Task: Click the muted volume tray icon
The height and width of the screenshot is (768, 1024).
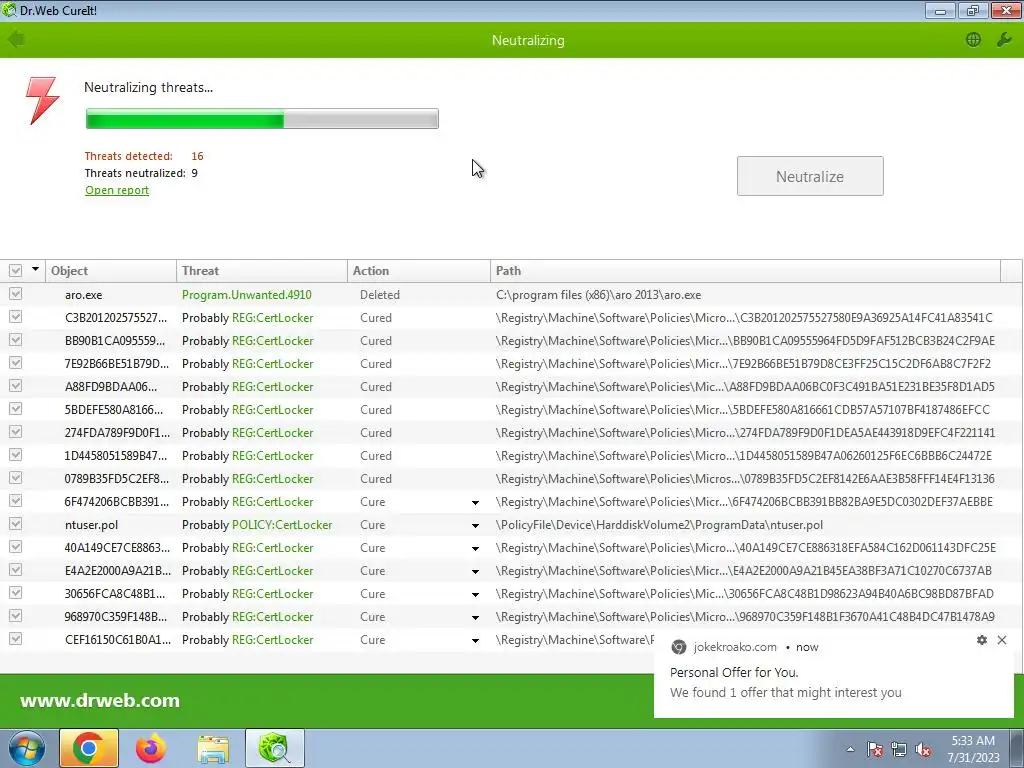Action: click(x=923, y=749)
